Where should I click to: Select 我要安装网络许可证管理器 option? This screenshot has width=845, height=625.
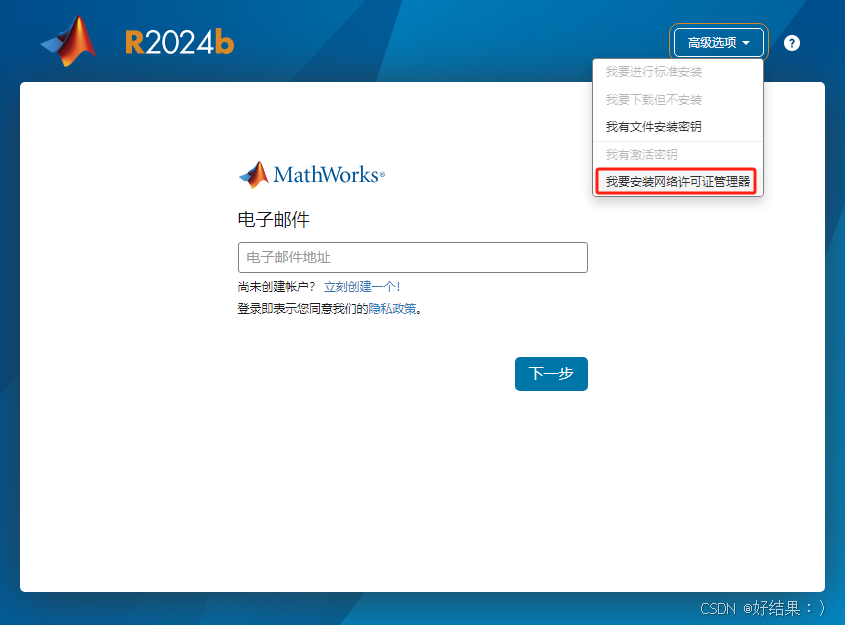[677, 182]
